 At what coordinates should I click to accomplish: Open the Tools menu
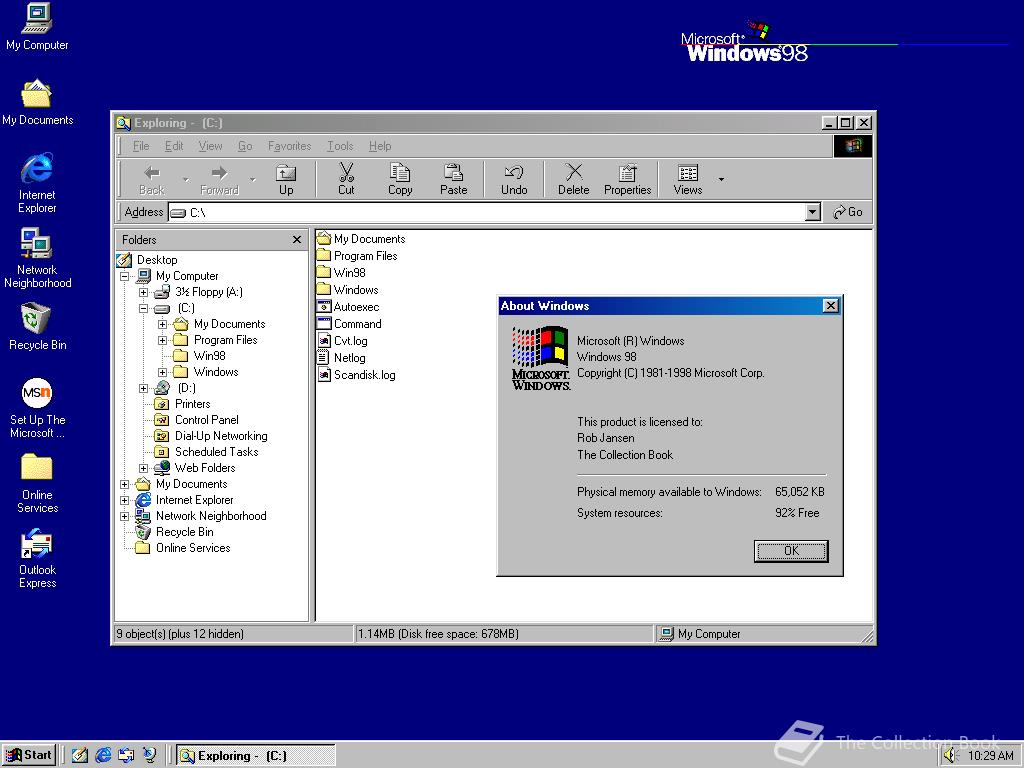(340, 146)
